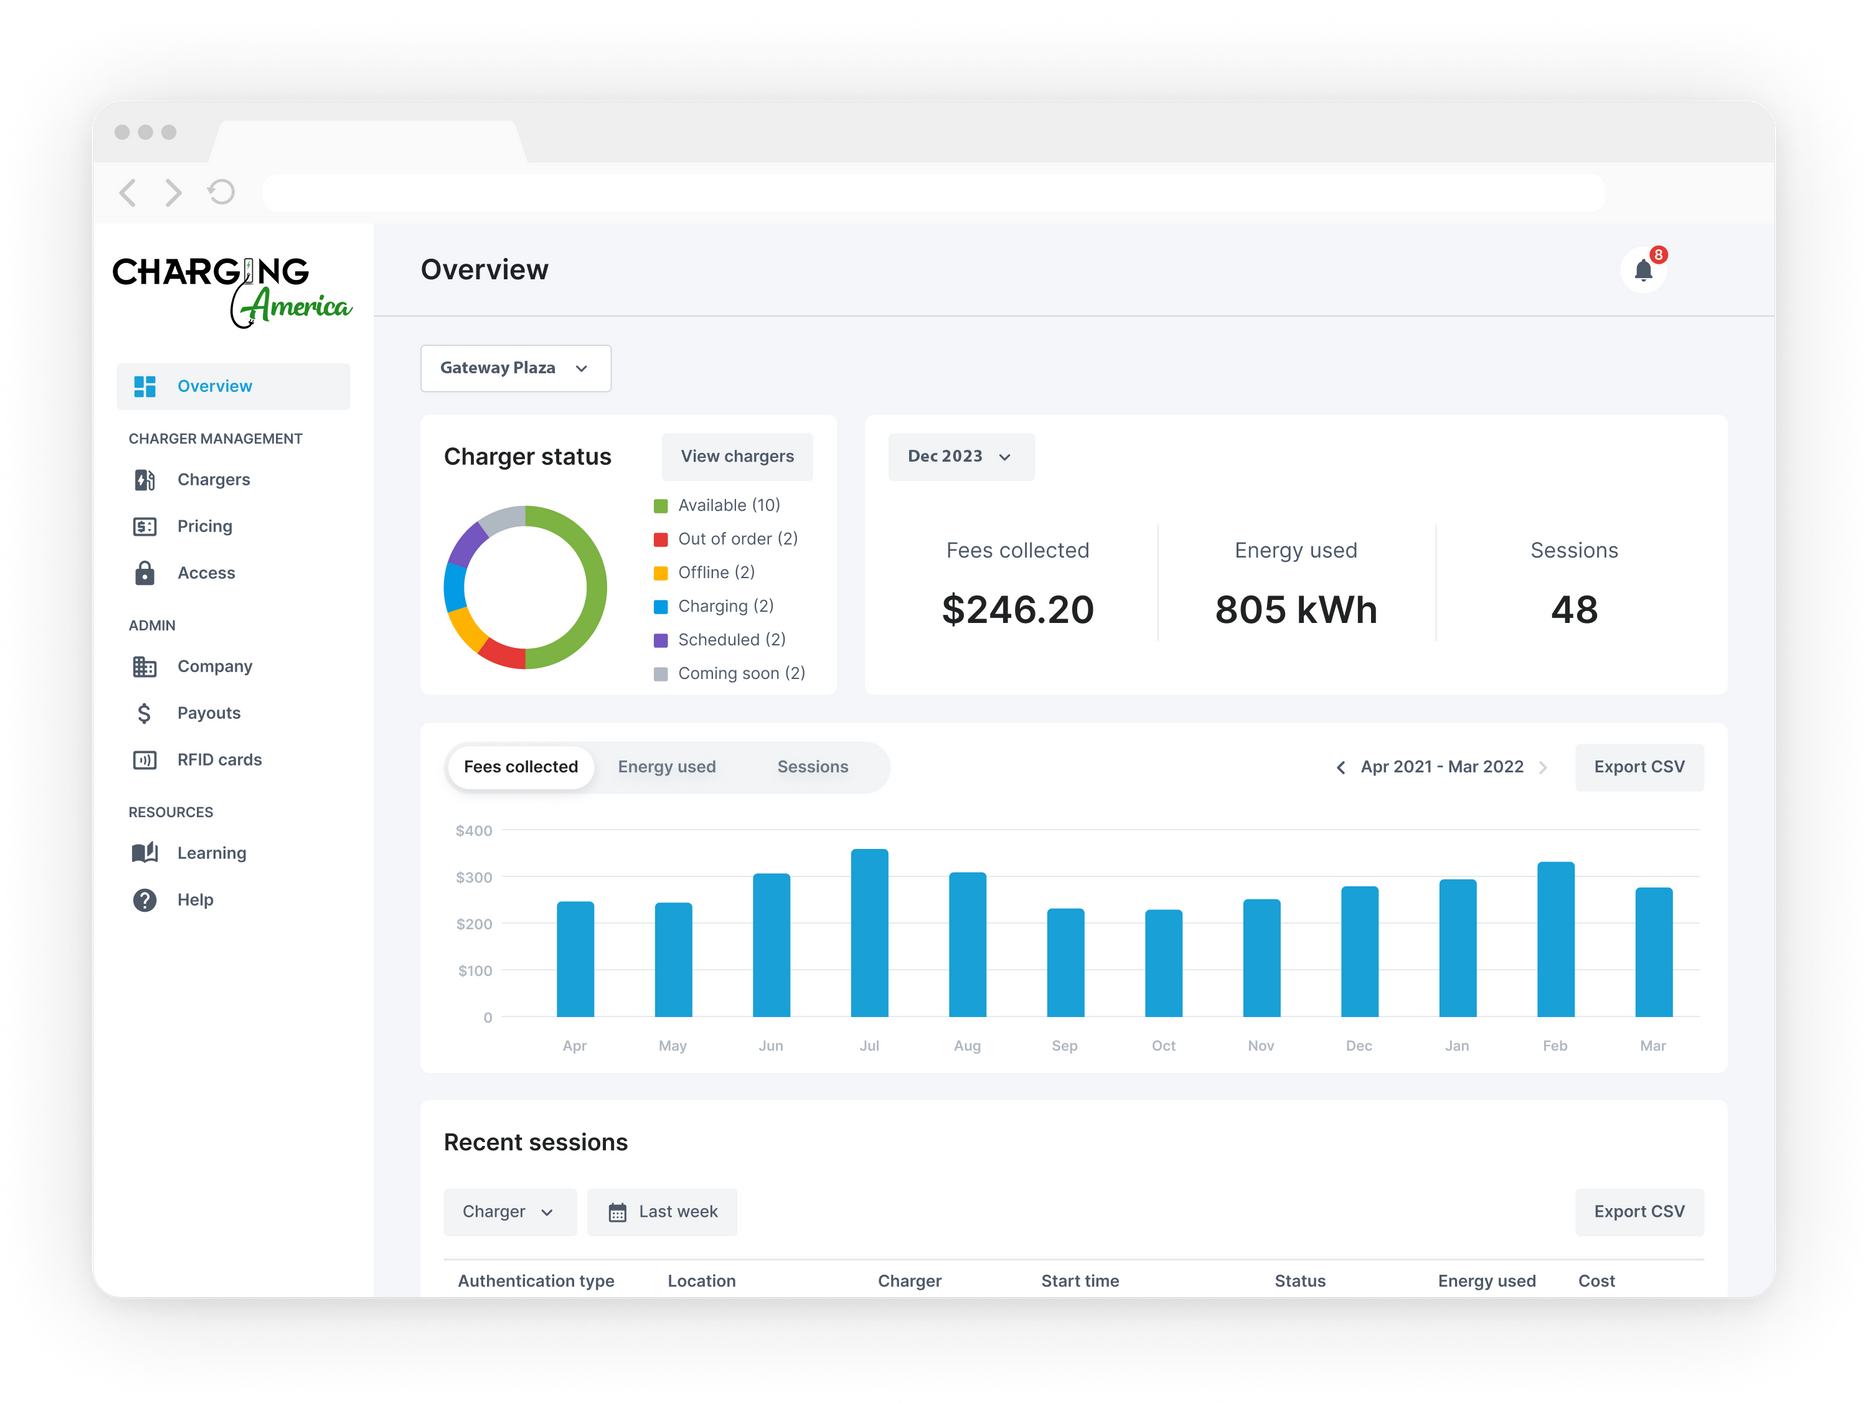Go to next date range with right chevron
Image resolution: width=1874 pixels, height=1403 pixels.
1543,767
